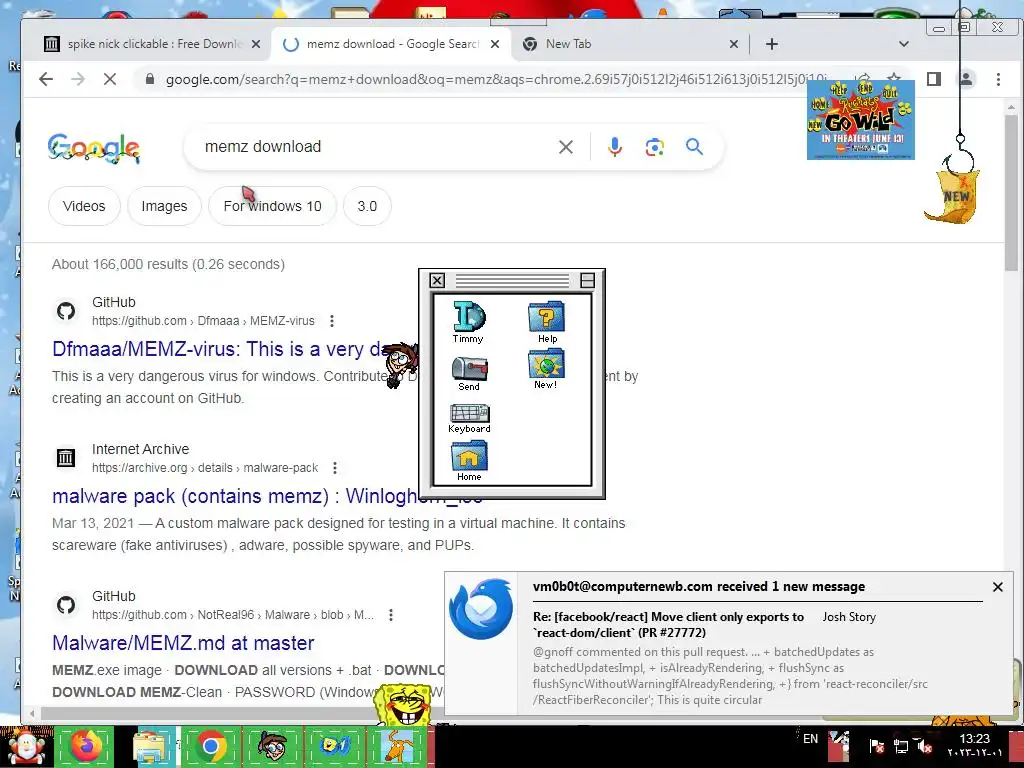Apply the 3.0 filter chip
Screen dimensions: 1024x768
(367, 206)
